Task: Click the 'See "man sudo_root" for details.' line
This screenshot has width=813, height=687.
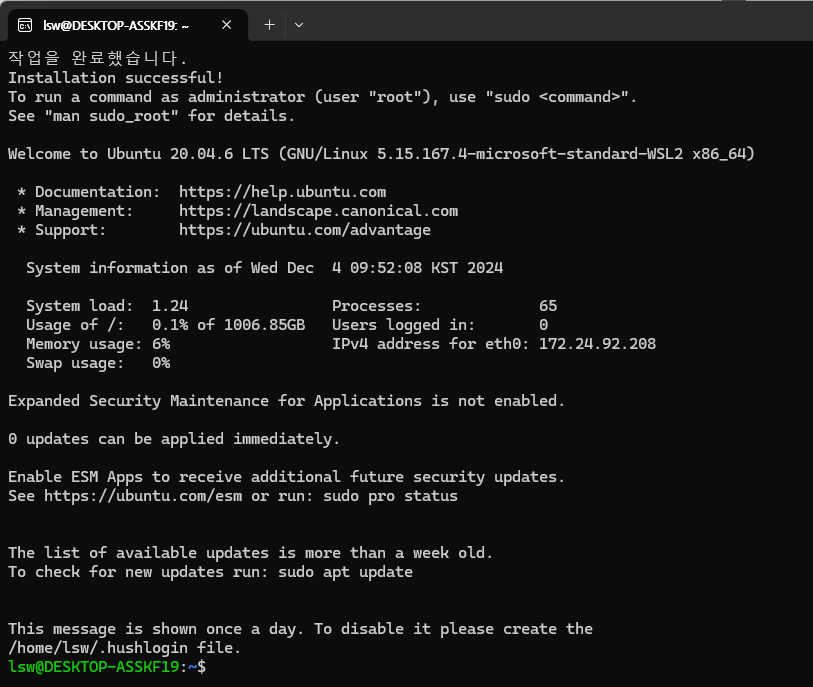Action: point(151,116)
